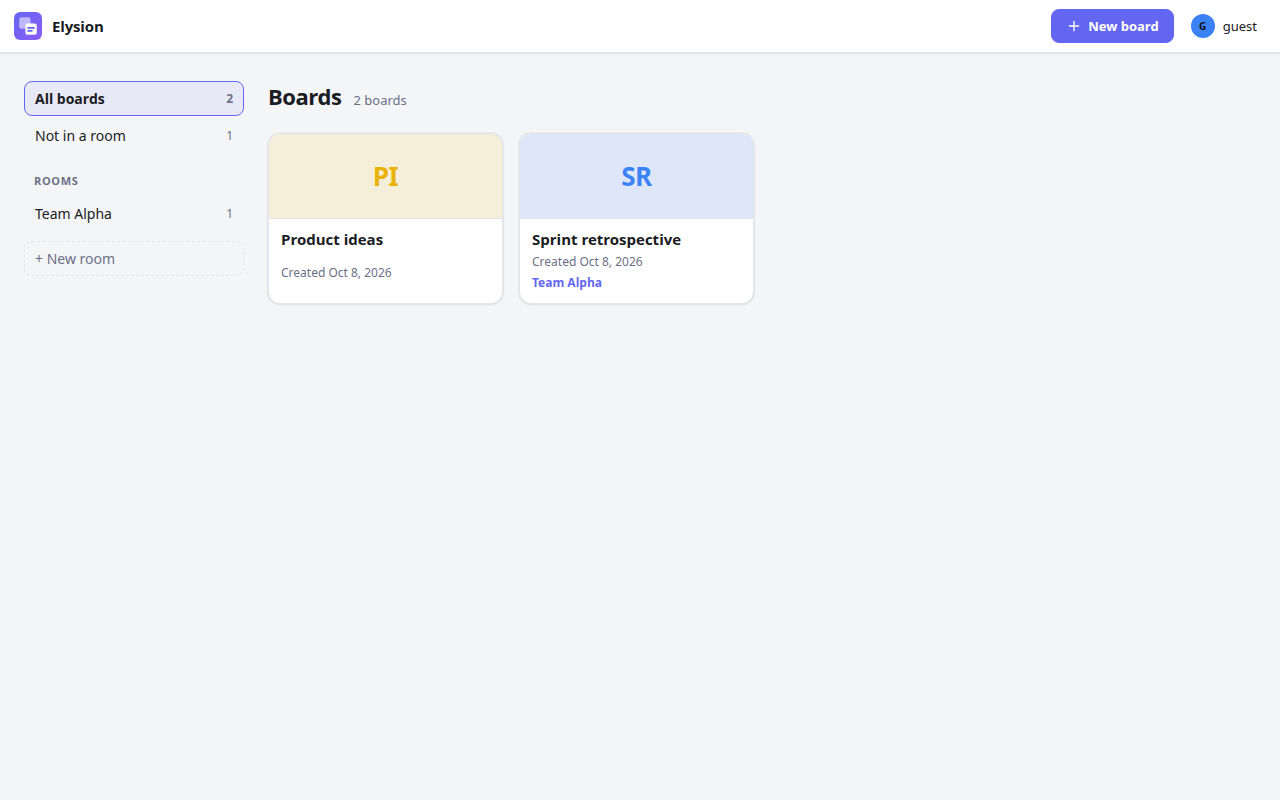Create a board with New board button
Viewport: 1280px width, 800px height.
click(x=1112, y=26)
